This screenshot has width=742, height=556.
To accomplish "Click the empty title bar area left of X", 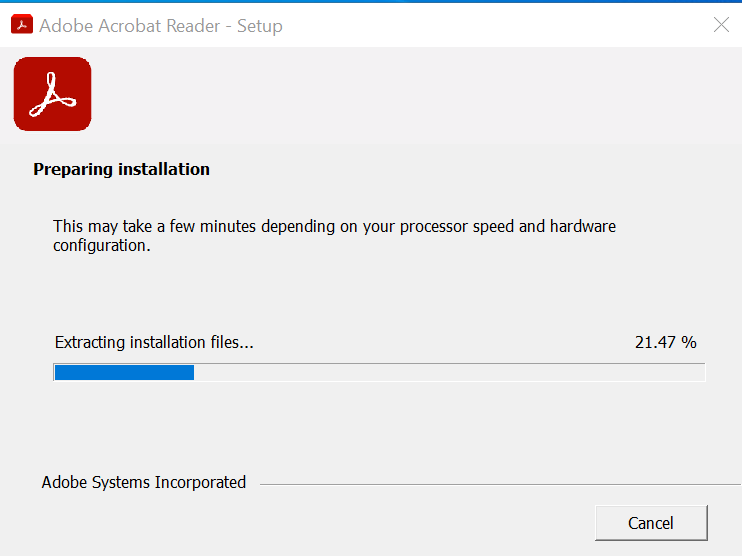I will click(x=500, y=25).
